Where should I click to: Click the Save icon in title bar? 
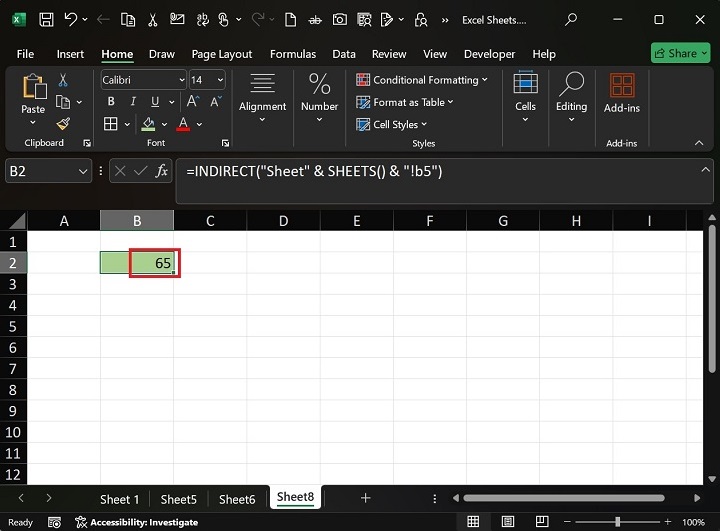[x=47, y=19]
